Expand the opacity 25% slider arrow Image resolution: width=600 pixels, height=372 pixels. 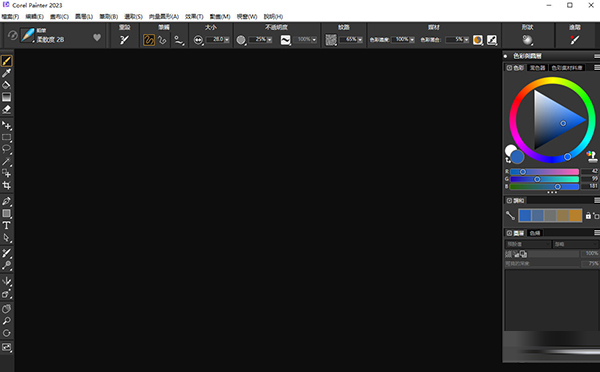pyautogui.click(x=269, y=39)
